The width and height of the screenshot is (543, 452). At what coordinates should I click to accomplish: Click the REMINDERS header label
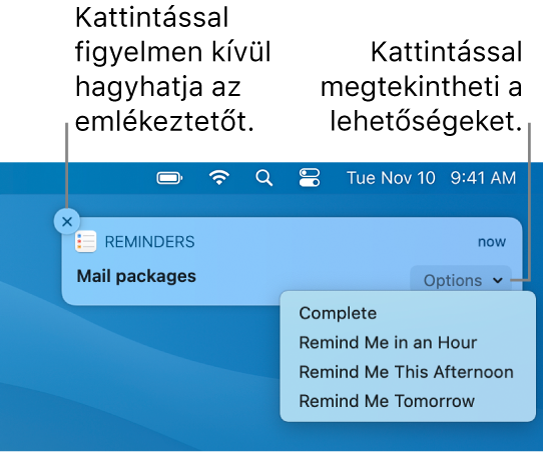(150, 242)
